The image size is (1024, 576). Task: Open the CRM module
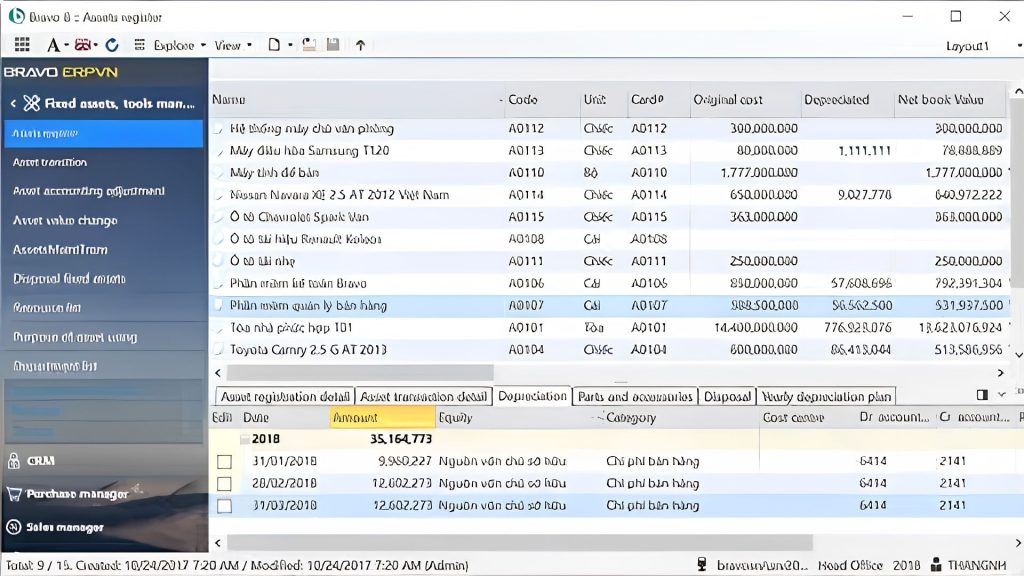tap(40, 460)
